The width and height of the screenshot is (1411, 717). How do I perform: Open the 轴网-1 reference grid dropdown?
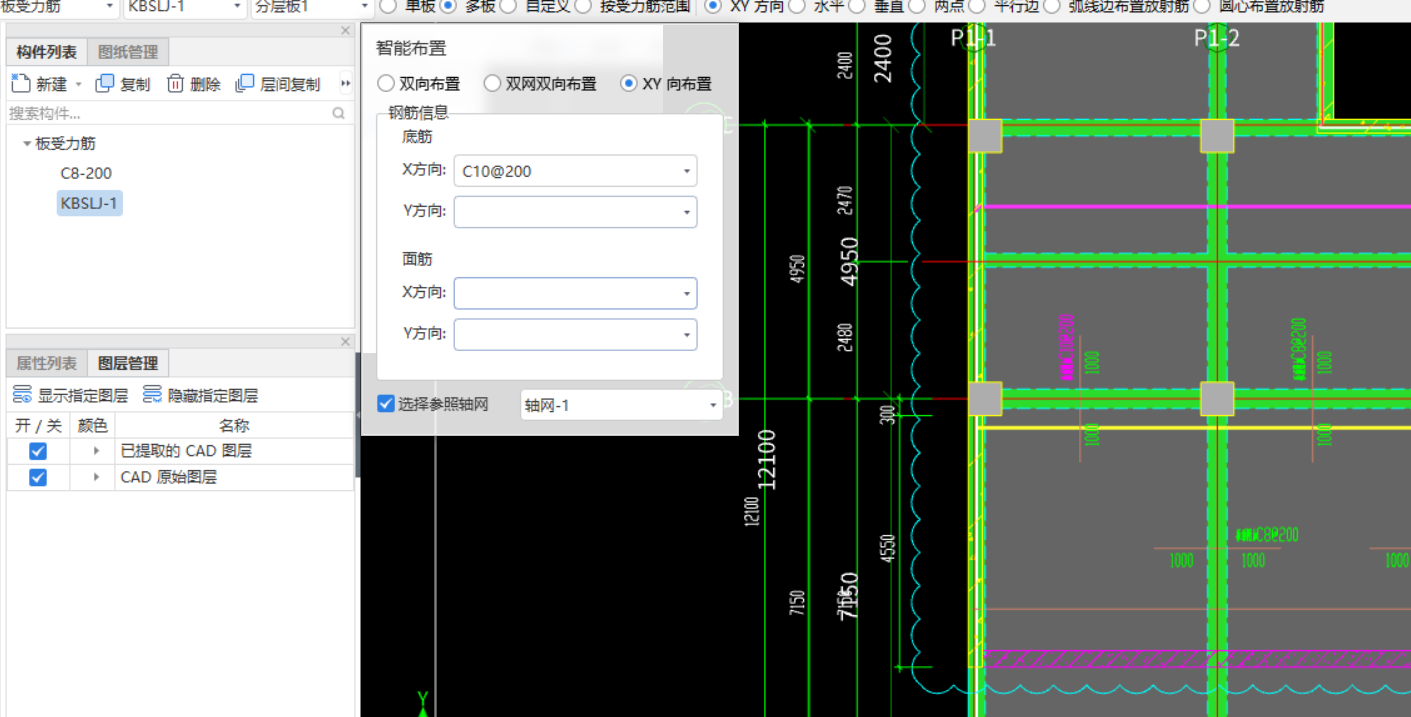(711, 404)
